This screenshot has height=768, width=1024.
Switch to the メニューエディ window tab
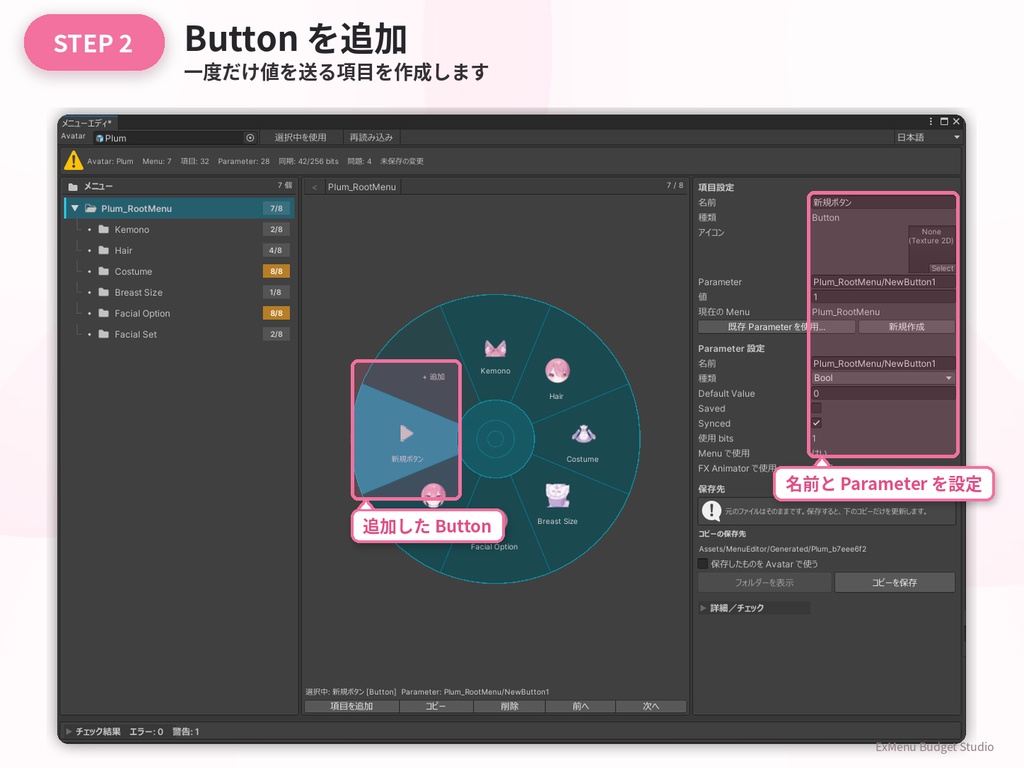click(x=87, y=123)
